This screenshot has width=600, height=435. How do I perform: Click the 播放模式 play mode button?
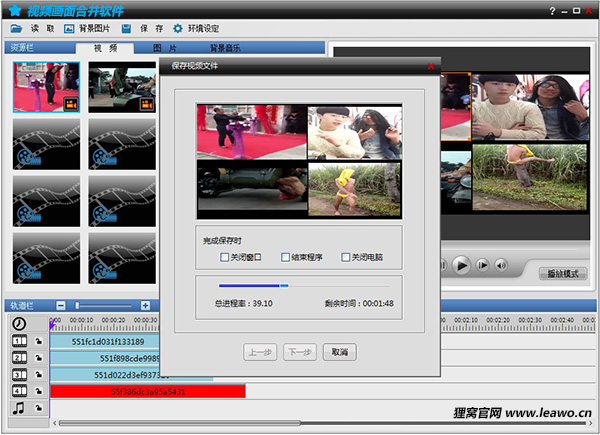tap(563, 274)
